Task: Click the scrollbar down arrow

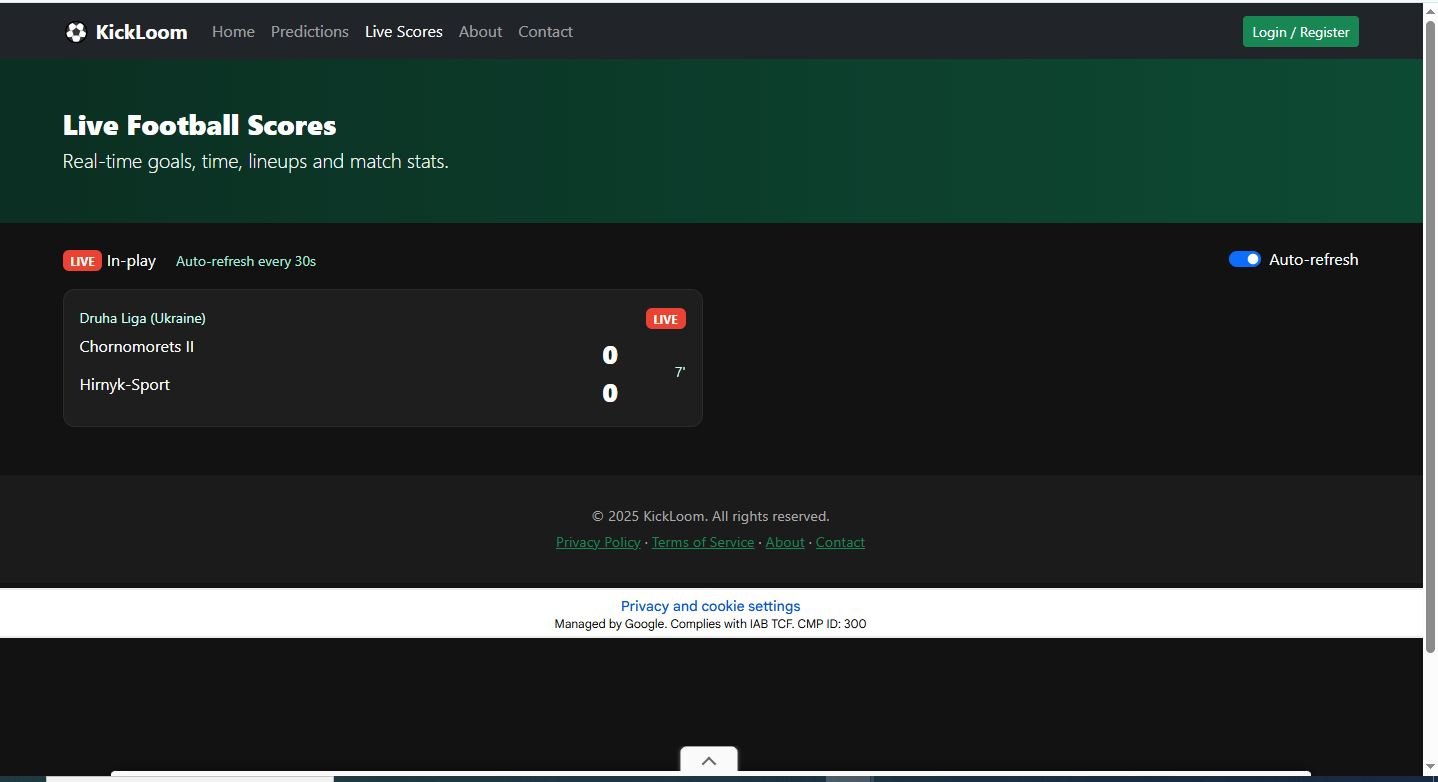Action: click(x=1430, y=767)
